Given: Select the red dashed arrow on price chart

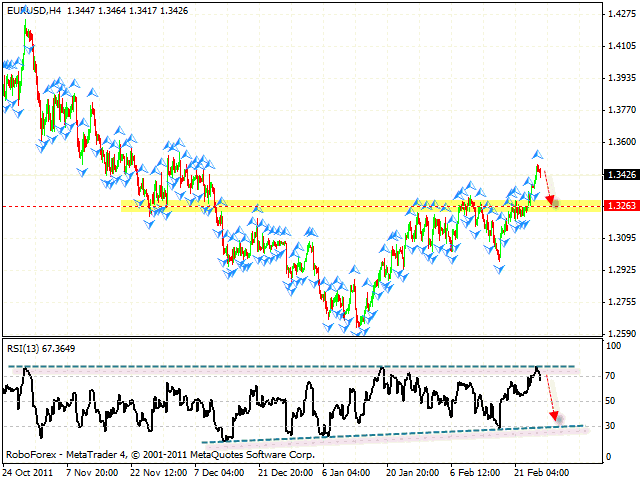Looking at the screenshot, I should [x=549, y=186].
